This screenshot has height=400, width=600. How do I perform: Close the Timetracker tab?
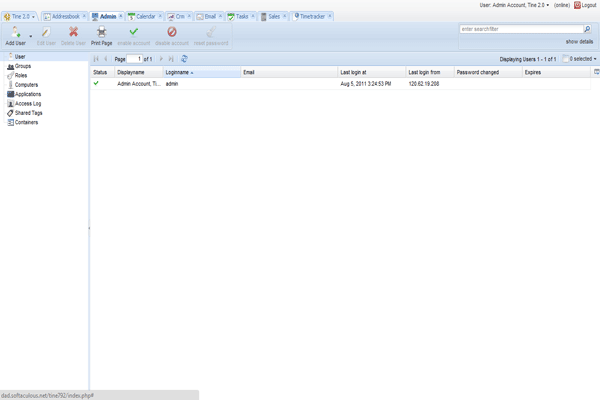coord(331,17)
